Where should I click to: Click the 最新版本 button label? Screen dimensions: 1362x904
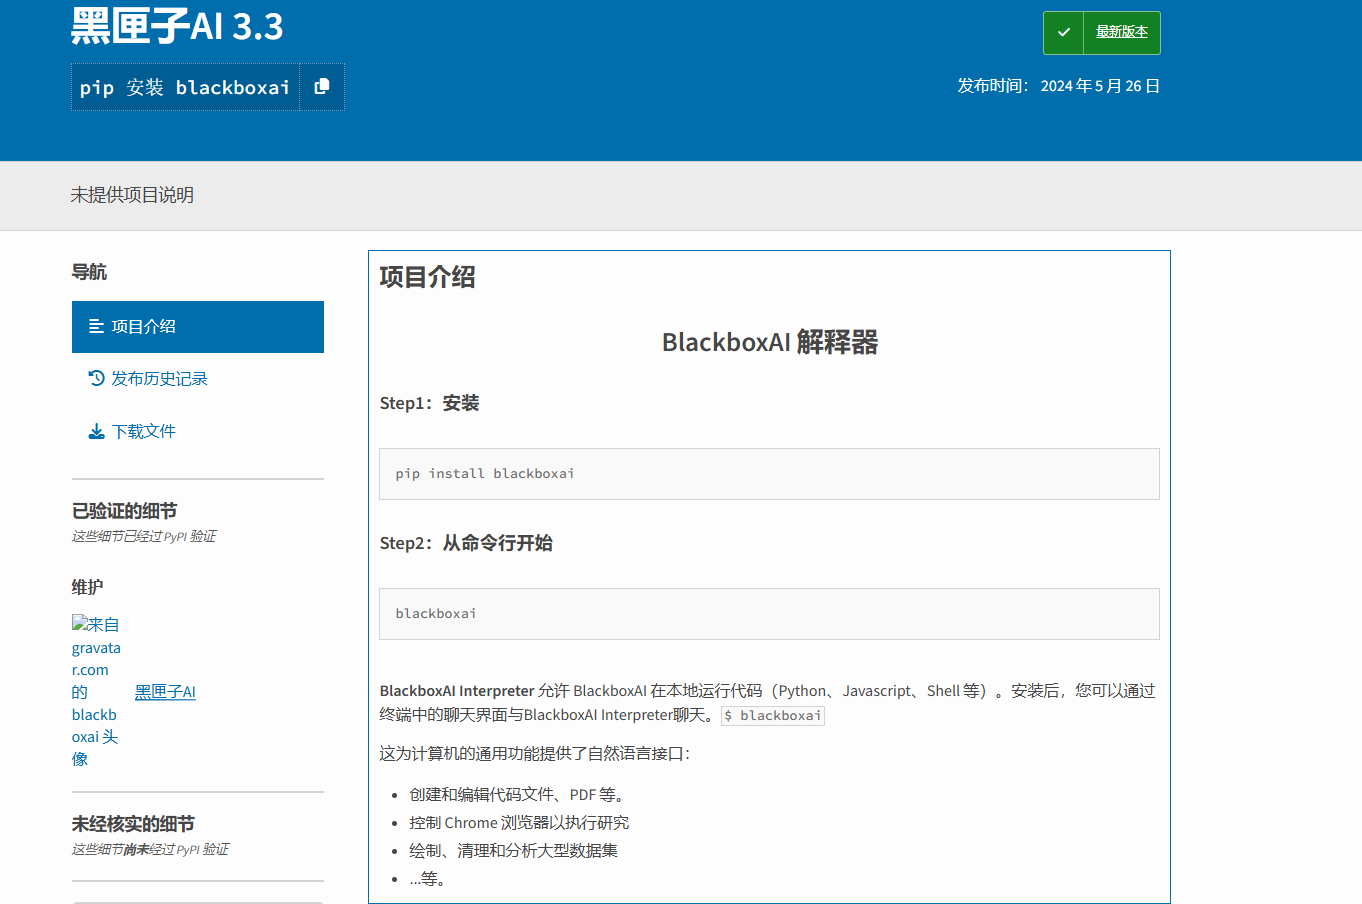pyautogui.click(x=1121, y=33)
